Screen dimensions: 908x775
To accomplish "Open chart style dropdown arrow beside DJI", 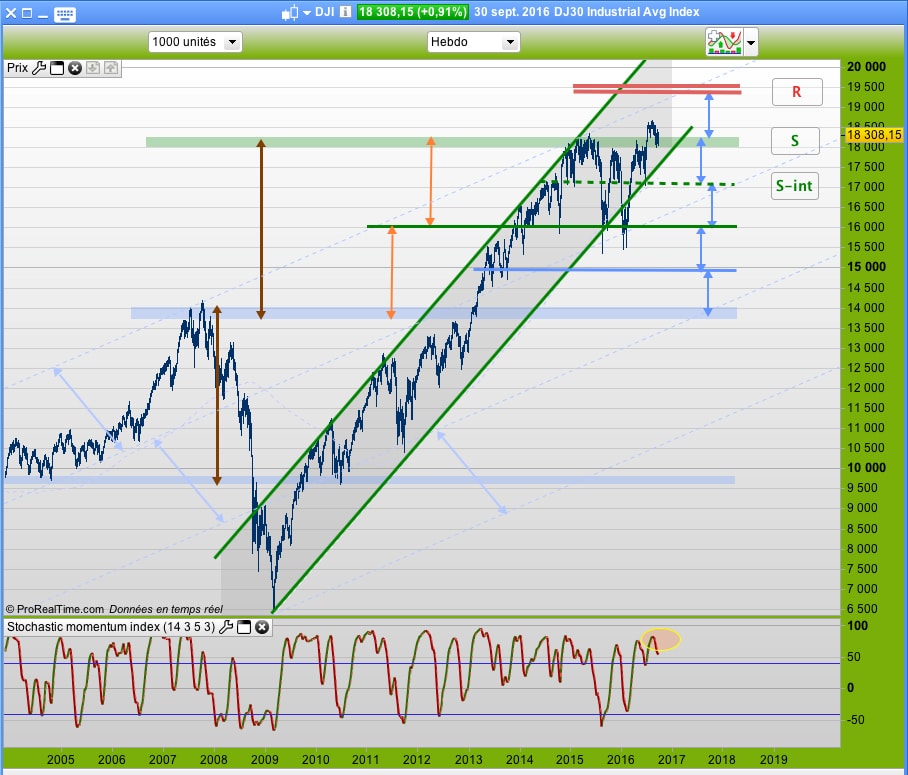I will pos(307,12).
